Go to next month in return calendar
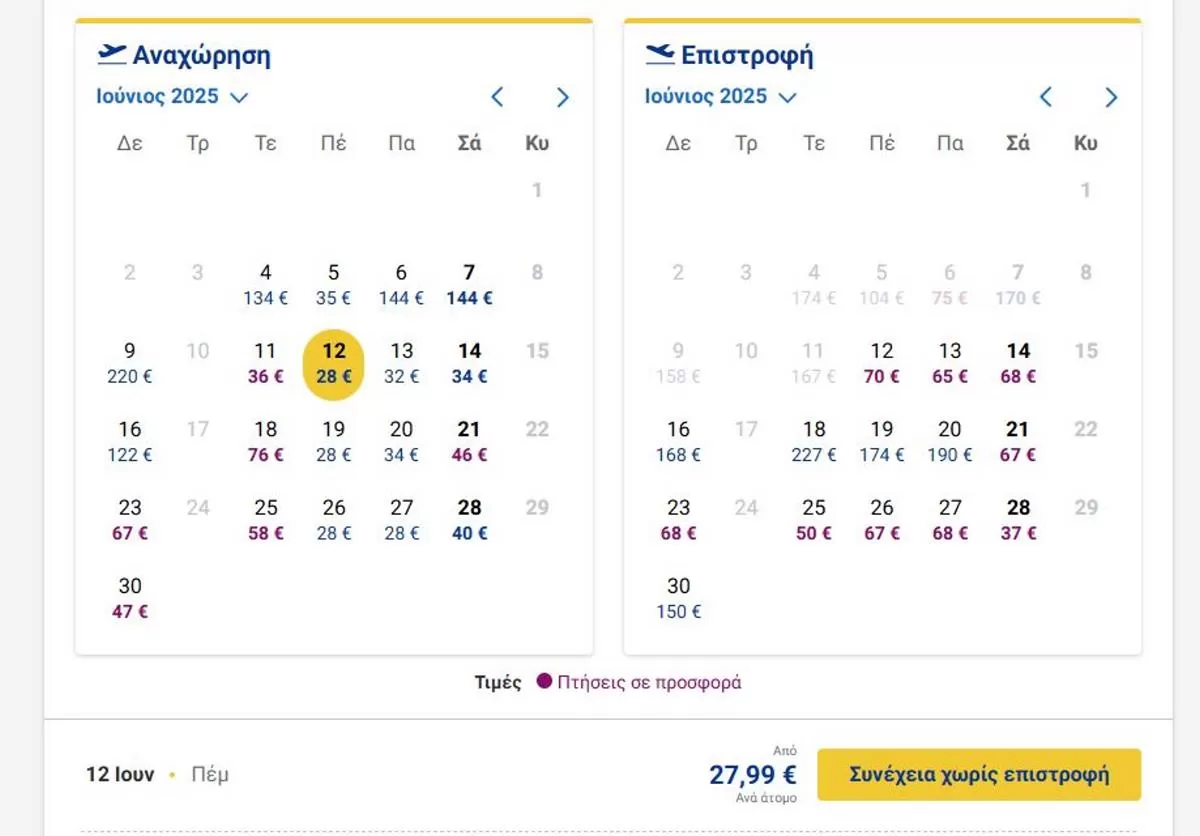 pyautogui.click(x=1112, y=97)
